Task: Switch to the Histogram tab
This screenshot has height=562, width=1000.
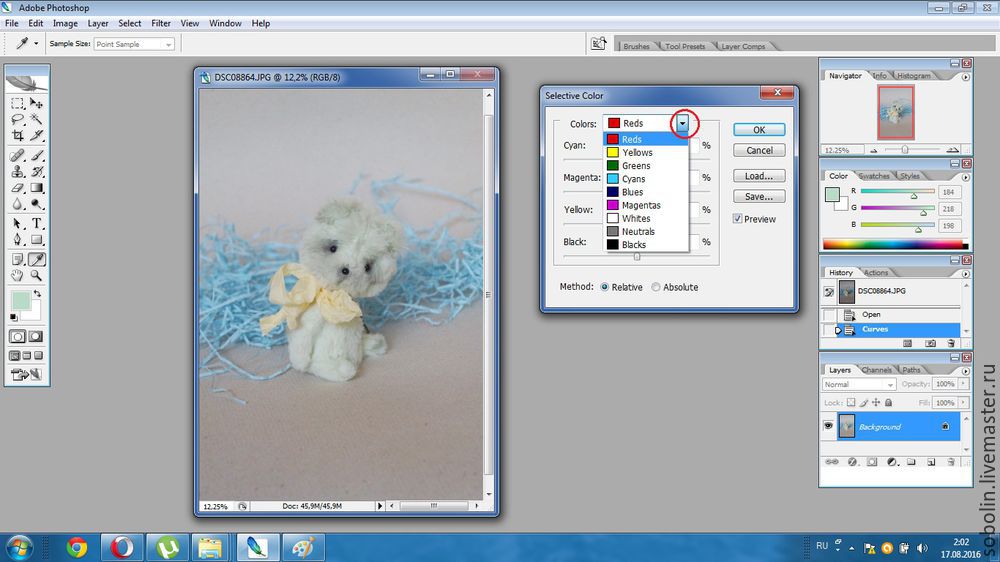Action: (913, 75)
